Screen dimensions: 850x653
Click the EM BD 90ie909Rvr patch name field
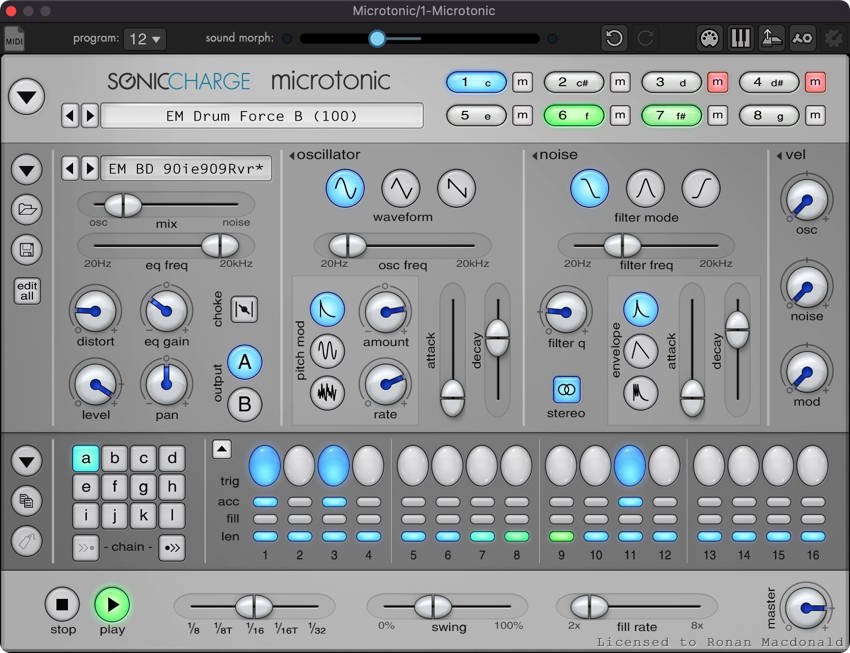[x=186, y=169]
